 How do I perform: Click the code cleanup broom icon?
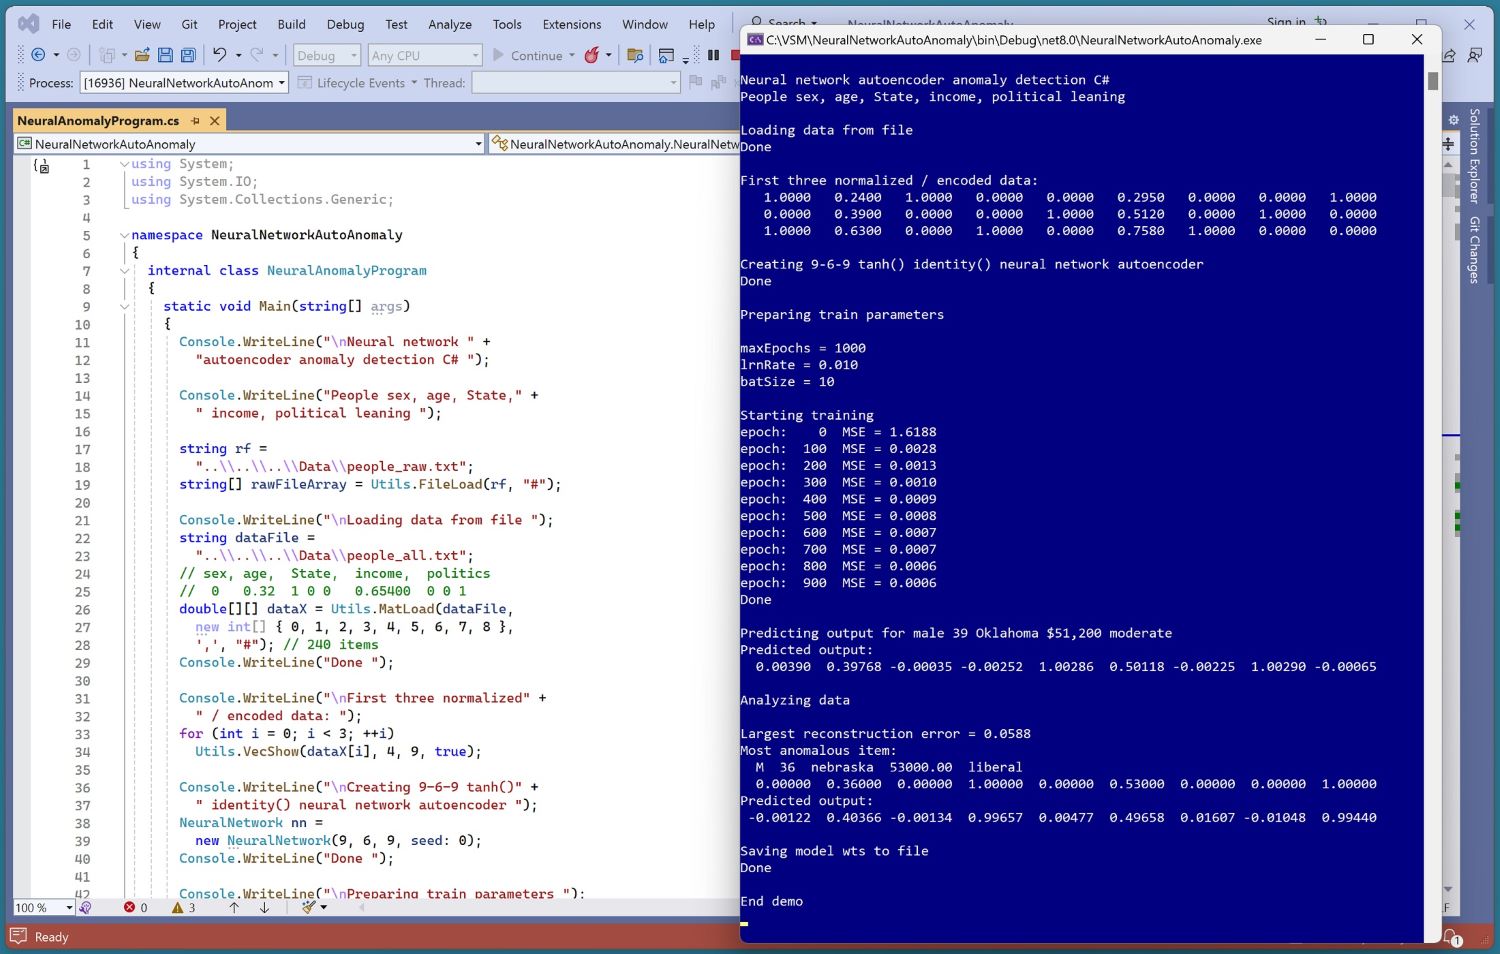pos(309,908)
